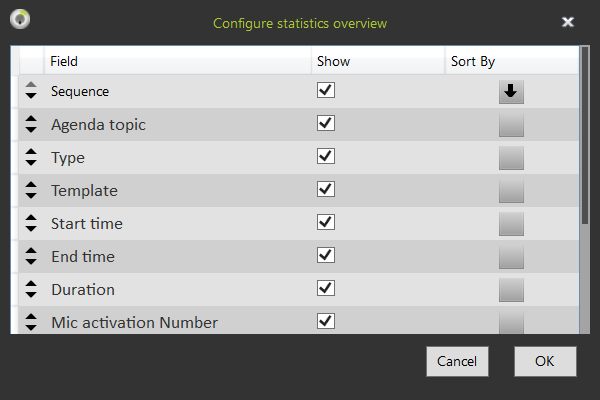Viewport: 600px width, 400px height.
Task: Set Sort By for the Type field
Action: (x=511, y=157)
